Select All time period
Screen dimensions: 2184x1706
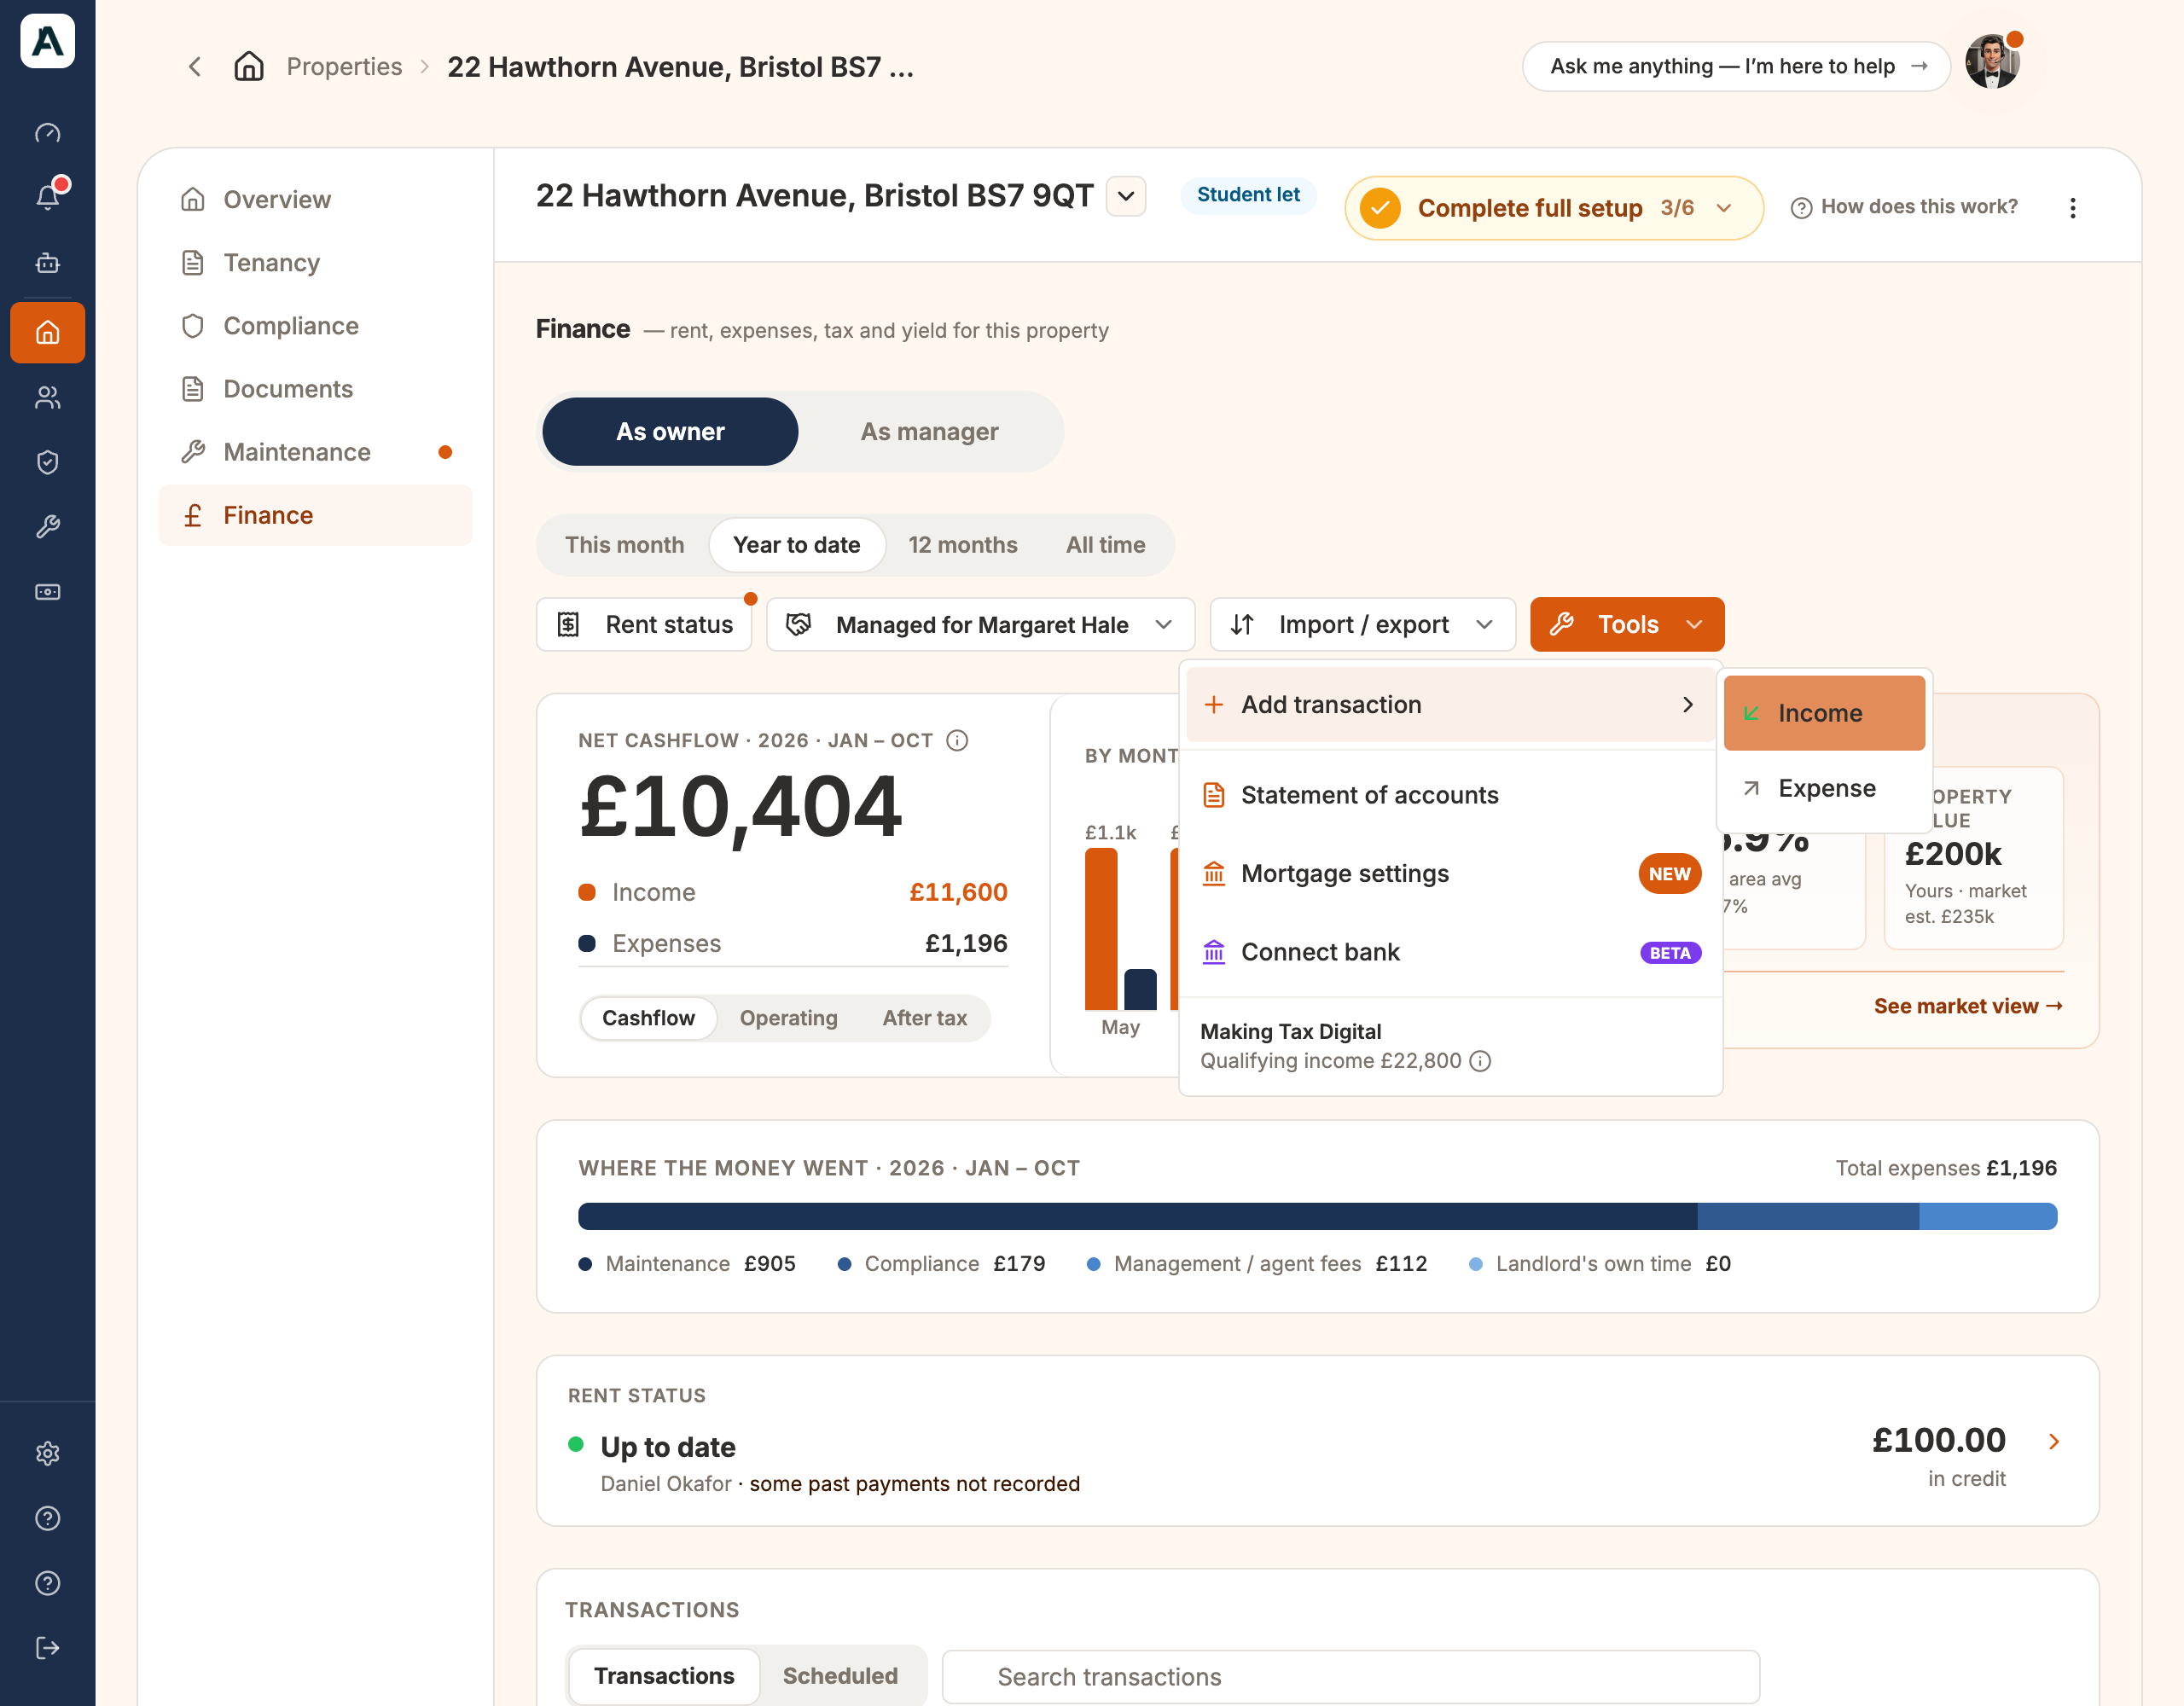[1106, 545]
